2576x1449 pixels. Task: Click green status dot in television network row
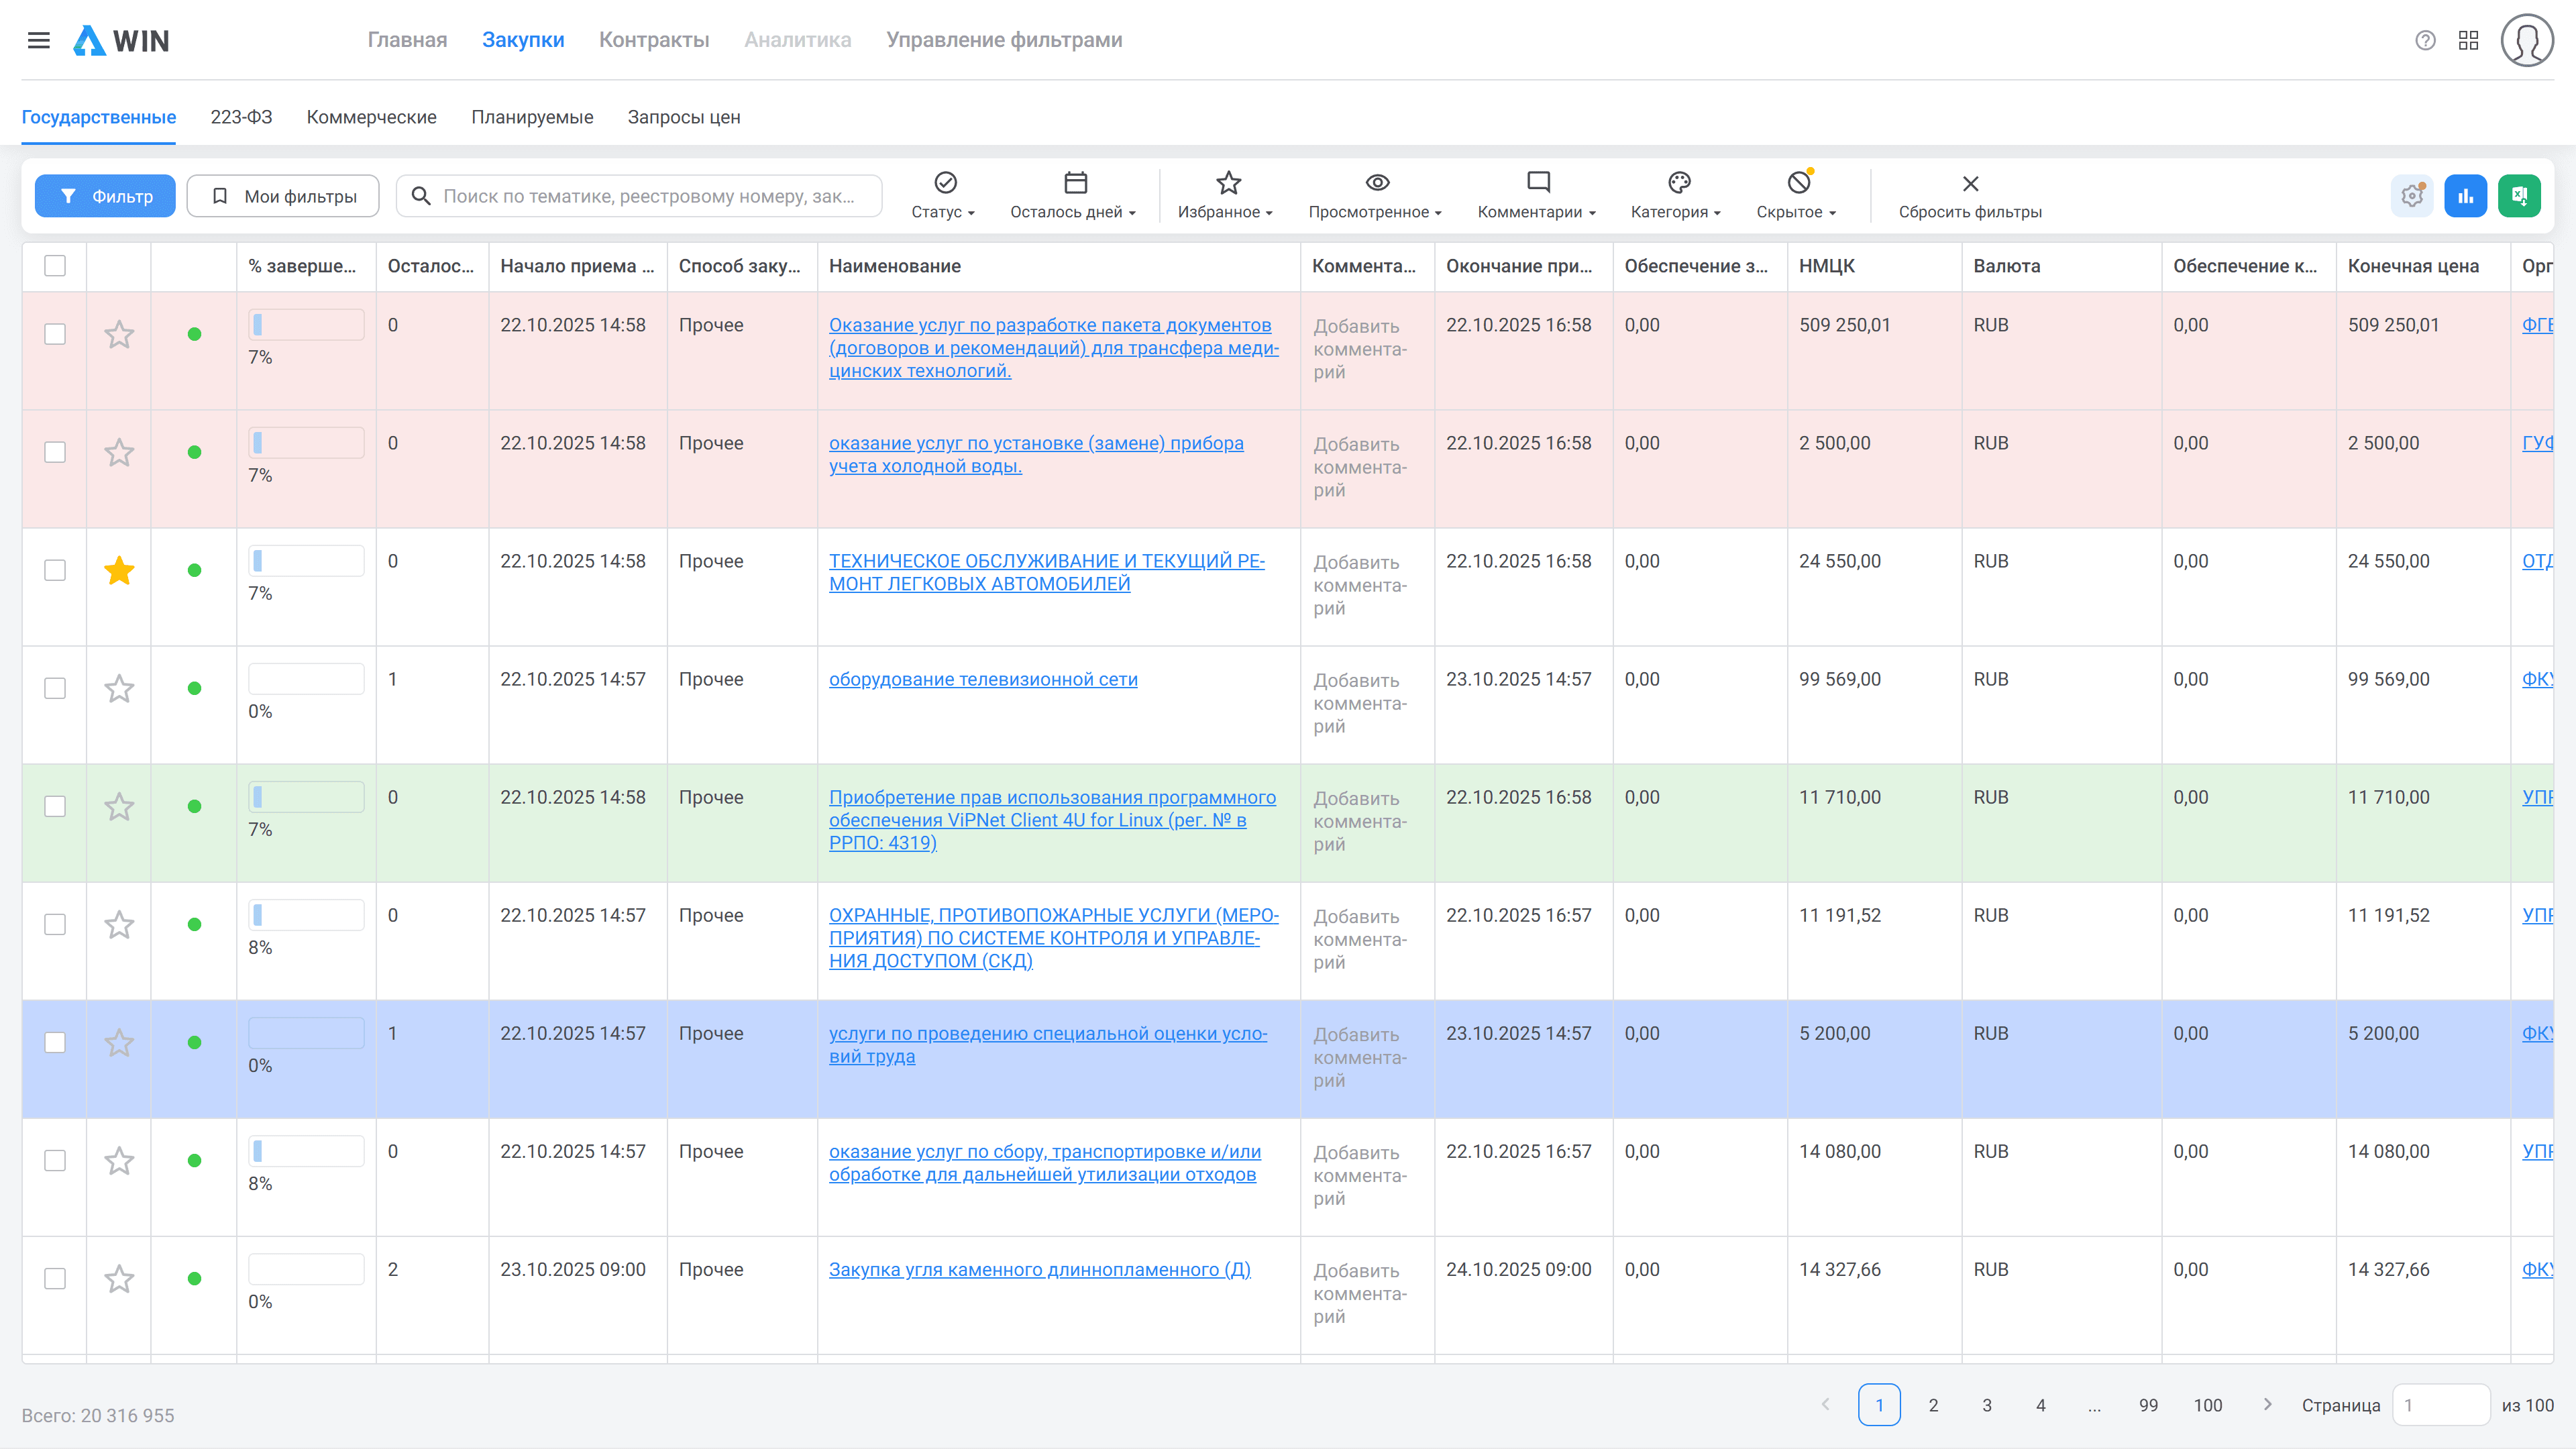[195, 688]
